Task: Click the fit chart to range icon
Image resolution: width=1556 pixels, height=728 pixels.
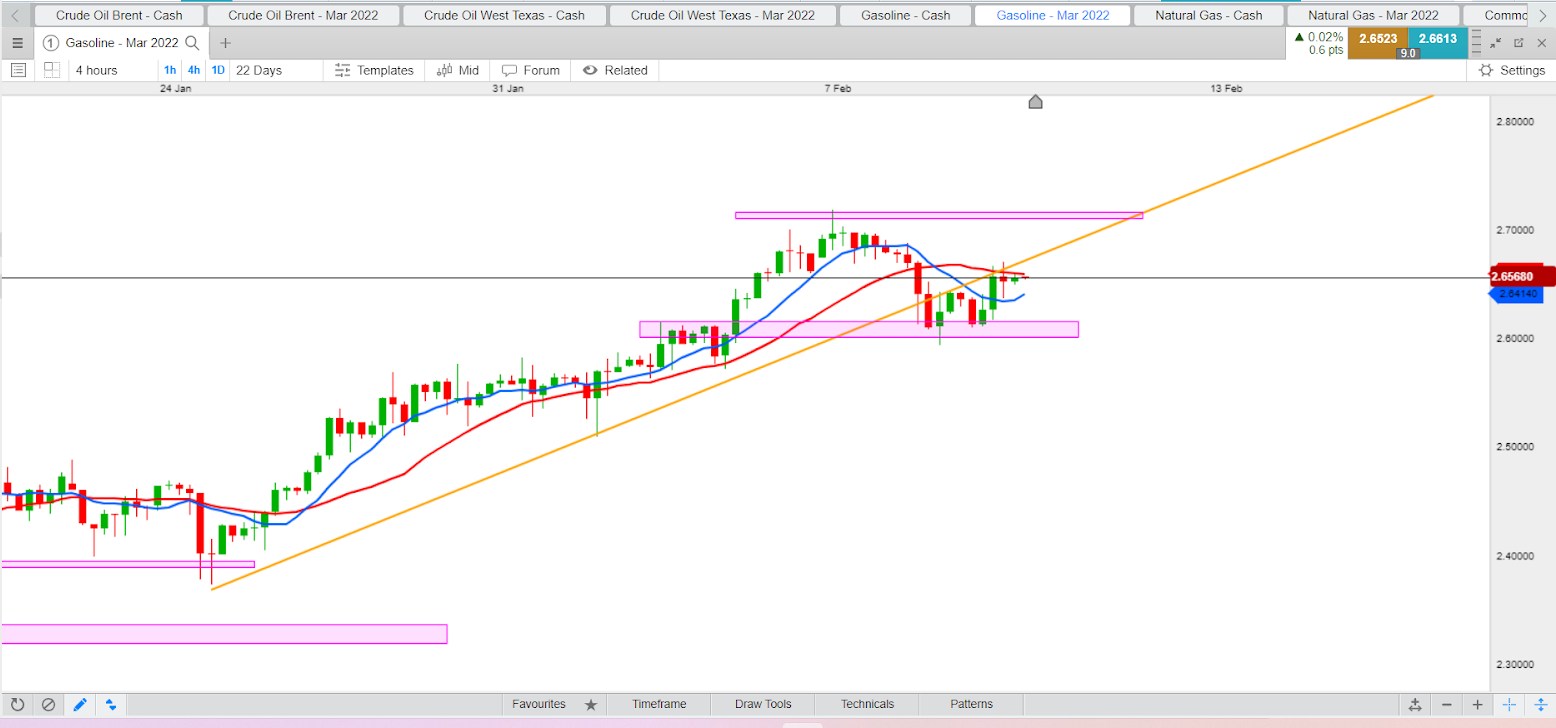Action: point(1415,704)
